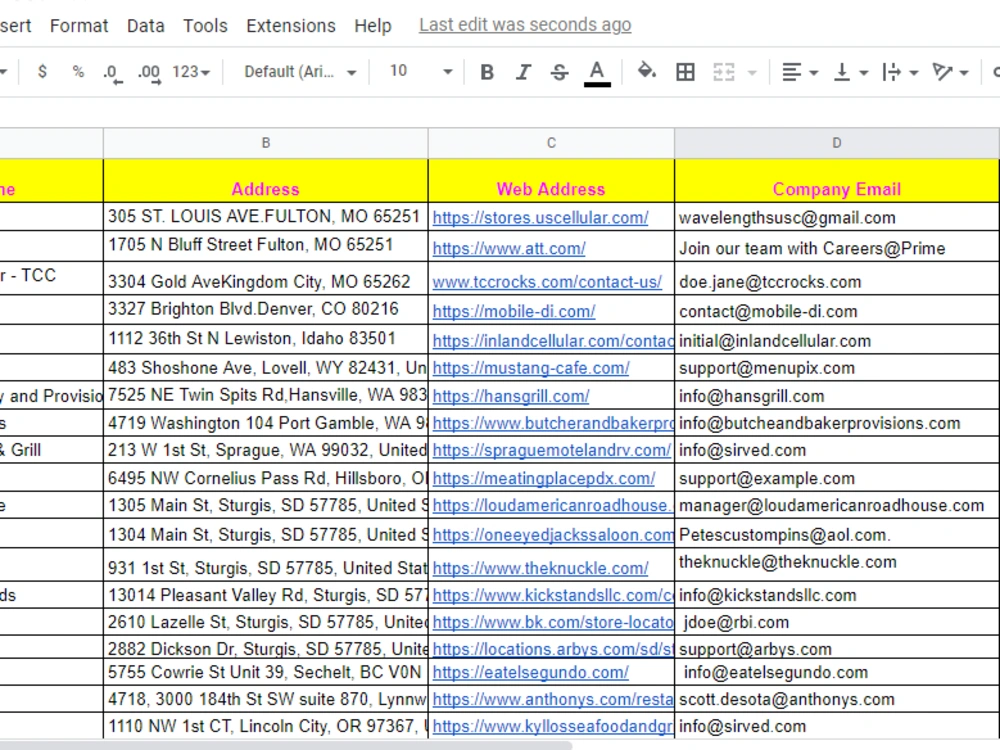Viewport: 1000px width, 750px height.
Task: Select cell info@hansgrill.com
Action: coord(837,396)
